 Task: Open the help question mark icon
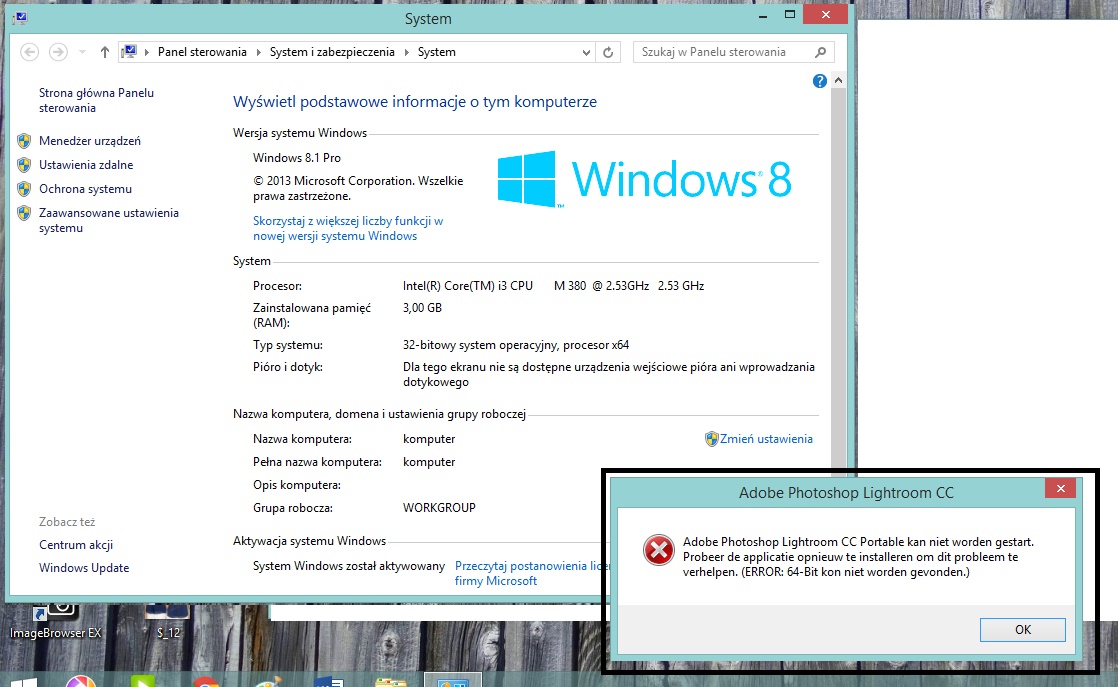pos(820,81)
